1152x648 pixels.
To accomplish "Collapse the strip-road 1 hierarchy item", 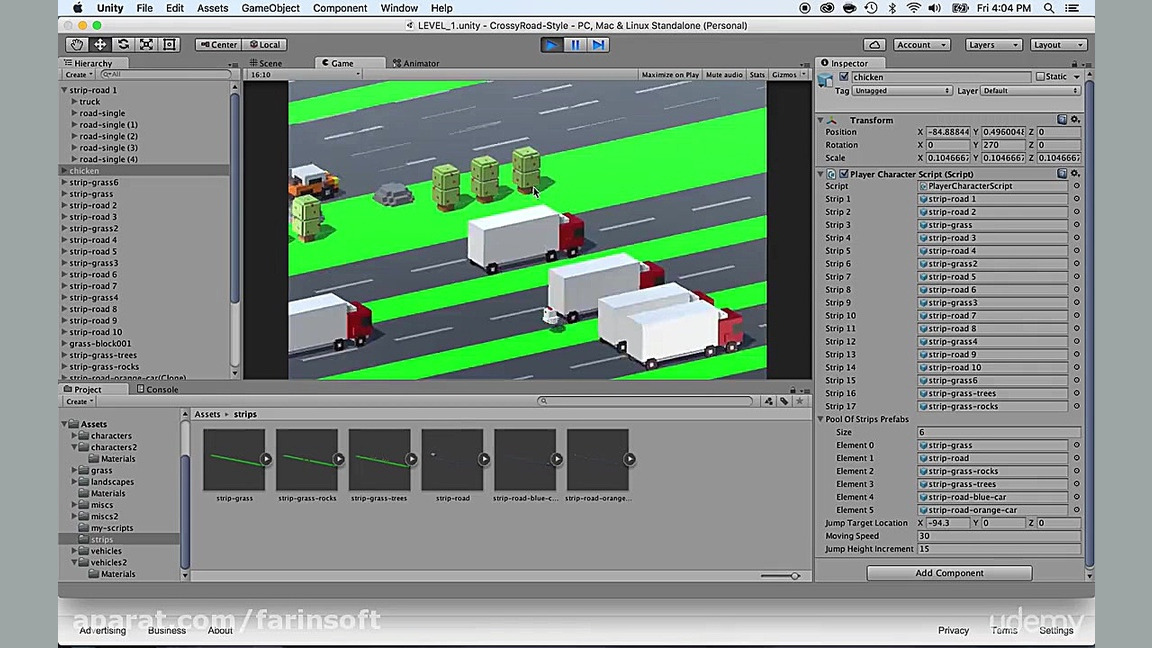I will click(65, 90).
